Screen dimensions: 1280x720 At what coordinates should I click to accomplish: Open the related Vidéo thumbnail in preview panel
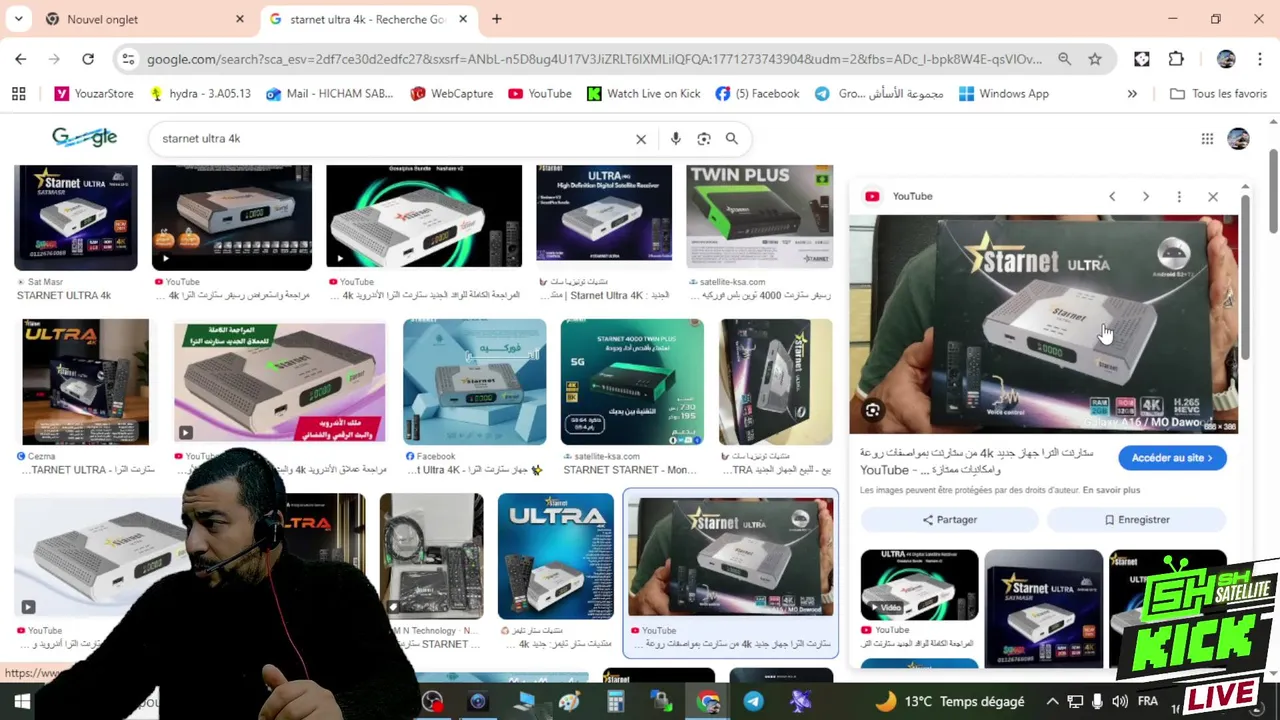click(920, 585)
